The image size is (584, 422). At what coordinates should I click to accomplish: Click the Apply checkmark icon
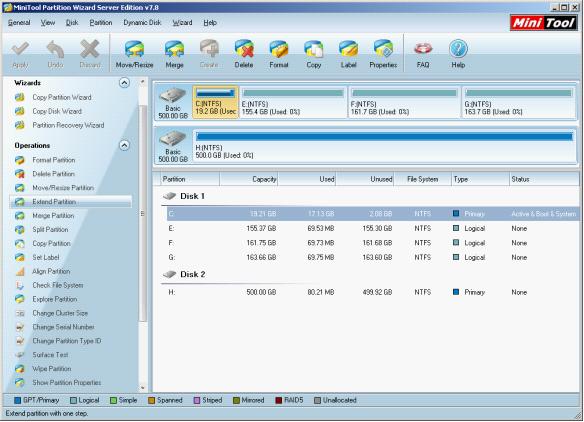point(20,54)
